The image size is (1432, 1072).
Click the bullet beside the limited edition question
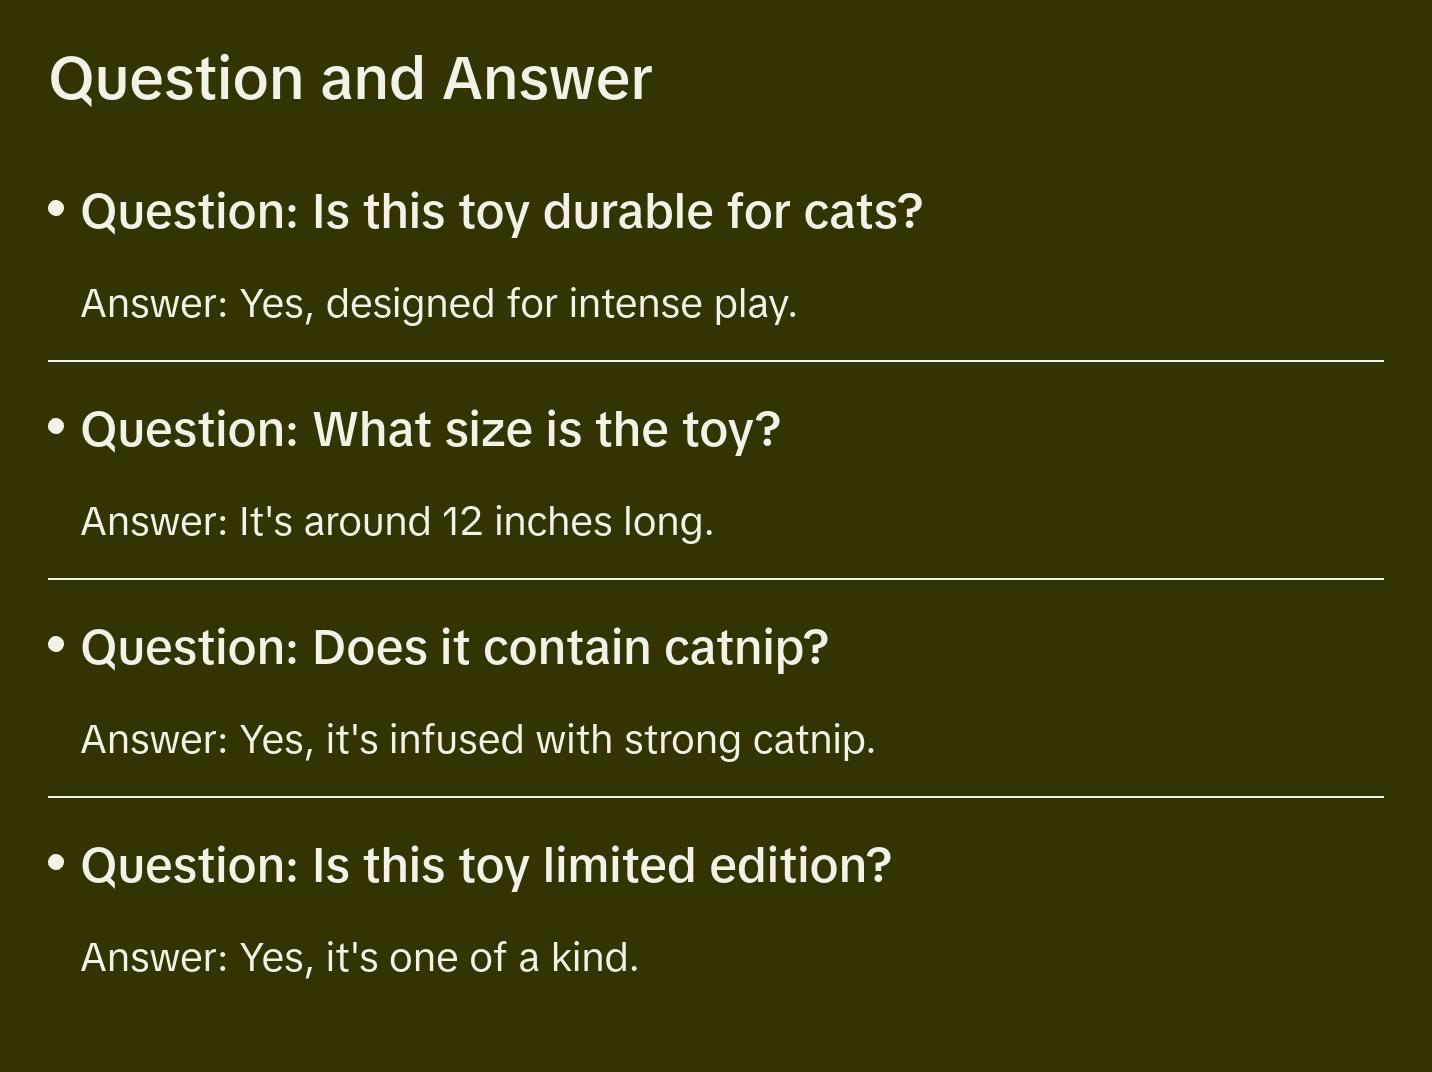(x=57, y=863)
